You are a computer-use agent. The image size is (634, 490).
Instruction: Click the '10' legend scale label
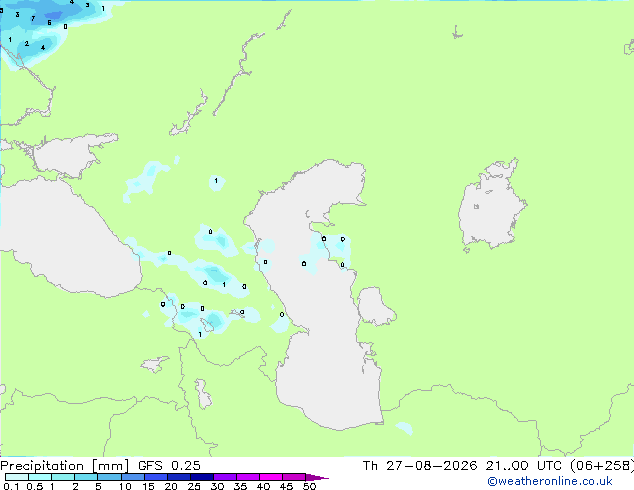[x=125, y=486]
